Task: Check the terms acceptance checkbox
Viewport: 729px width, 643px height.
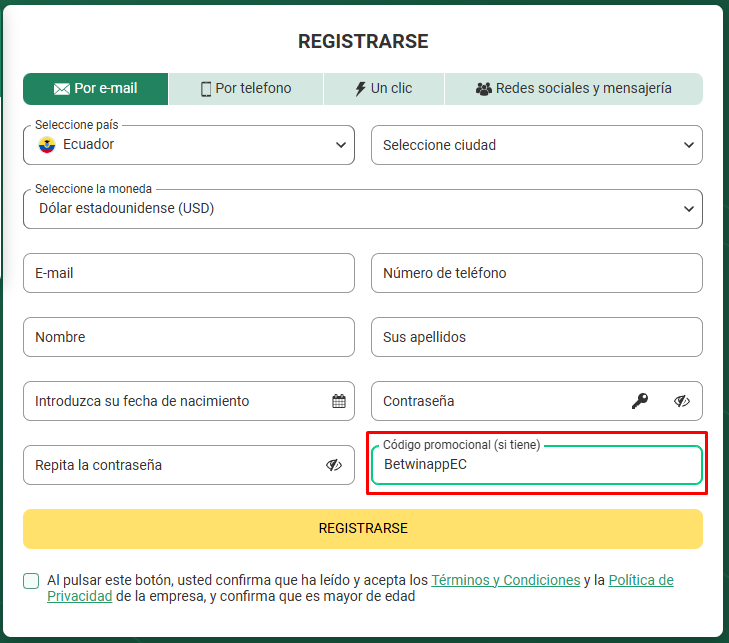Action: [31, 581]
